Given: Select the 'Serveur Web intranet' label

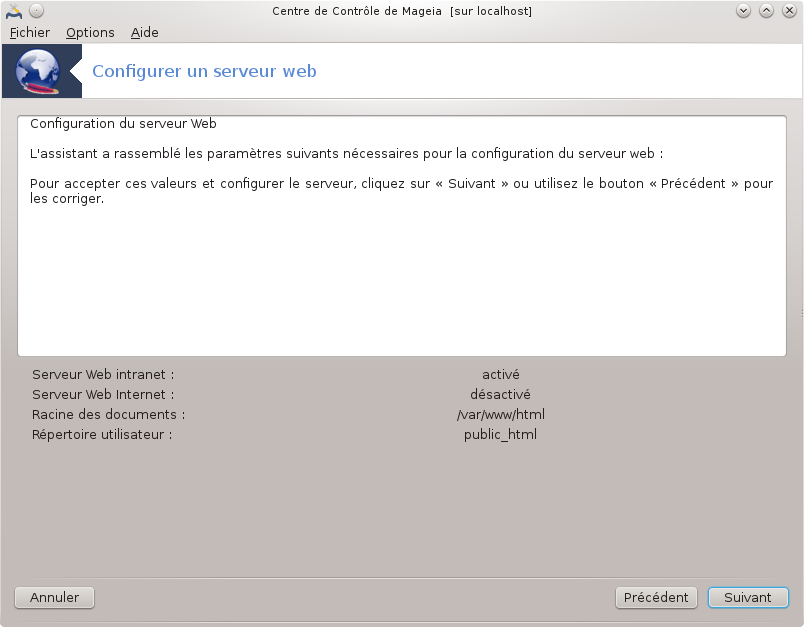Looking at the screenshot, I should click(x=103, y=375).
